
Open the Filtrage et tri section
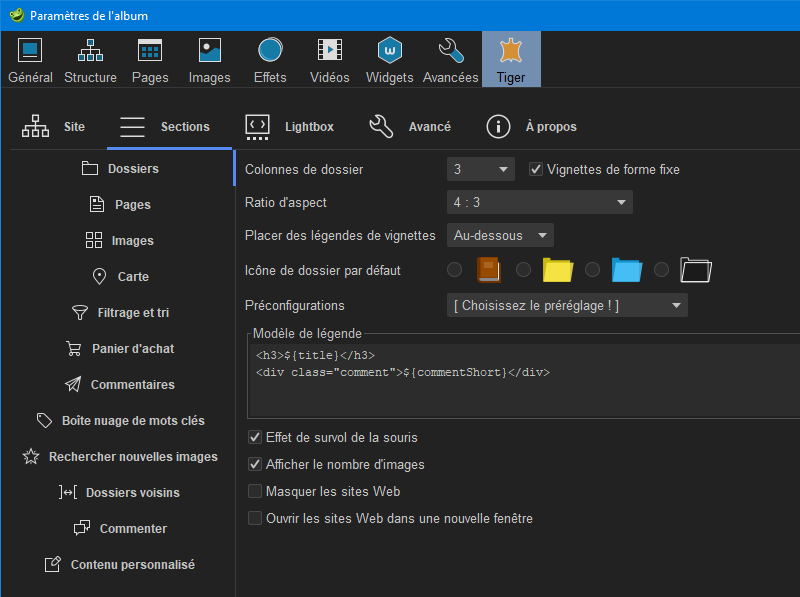tap(121, 313)
